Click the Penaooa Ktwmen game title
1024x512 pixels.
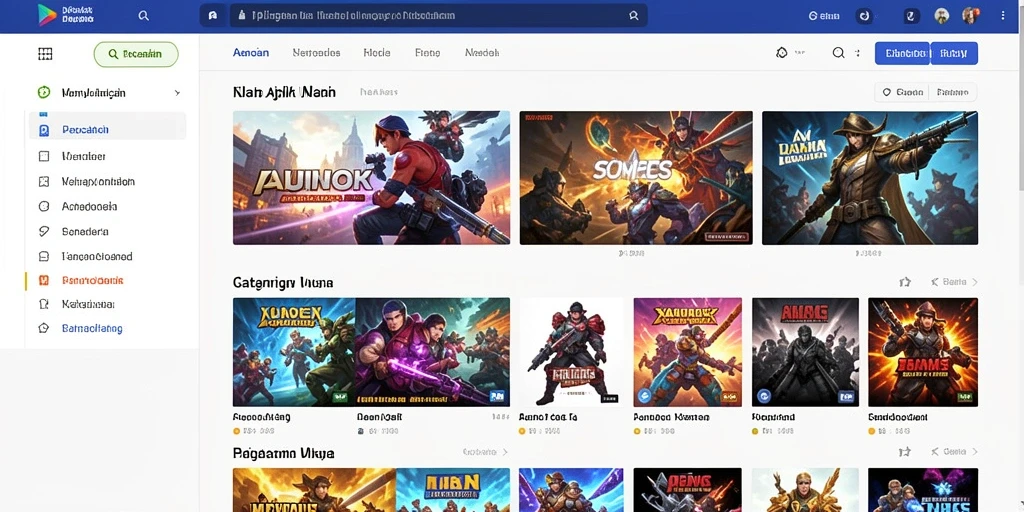tap(671, 417)
